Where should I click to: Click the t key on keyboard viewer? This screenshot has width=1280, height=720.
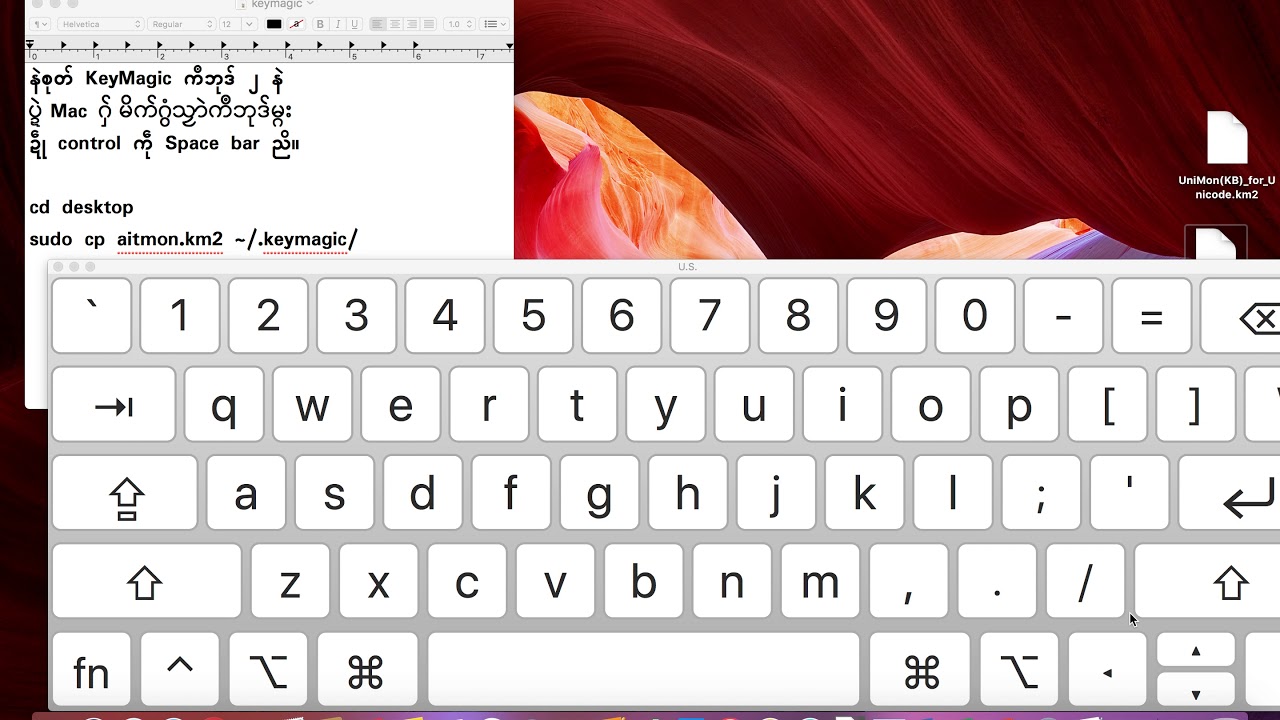[577, 405]
